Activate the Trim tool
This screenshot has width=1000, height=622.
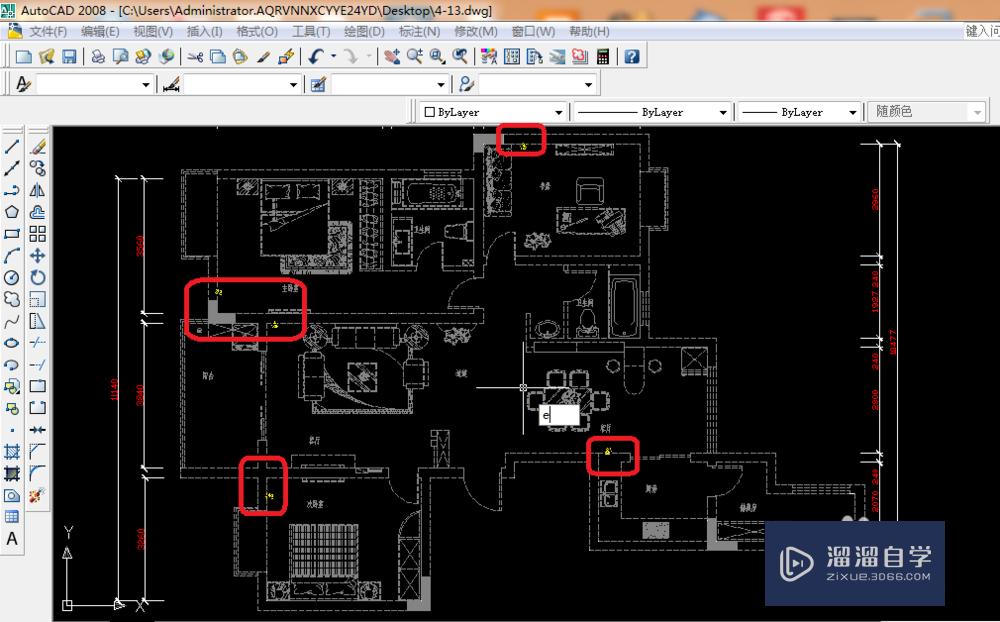coord(38,343)
